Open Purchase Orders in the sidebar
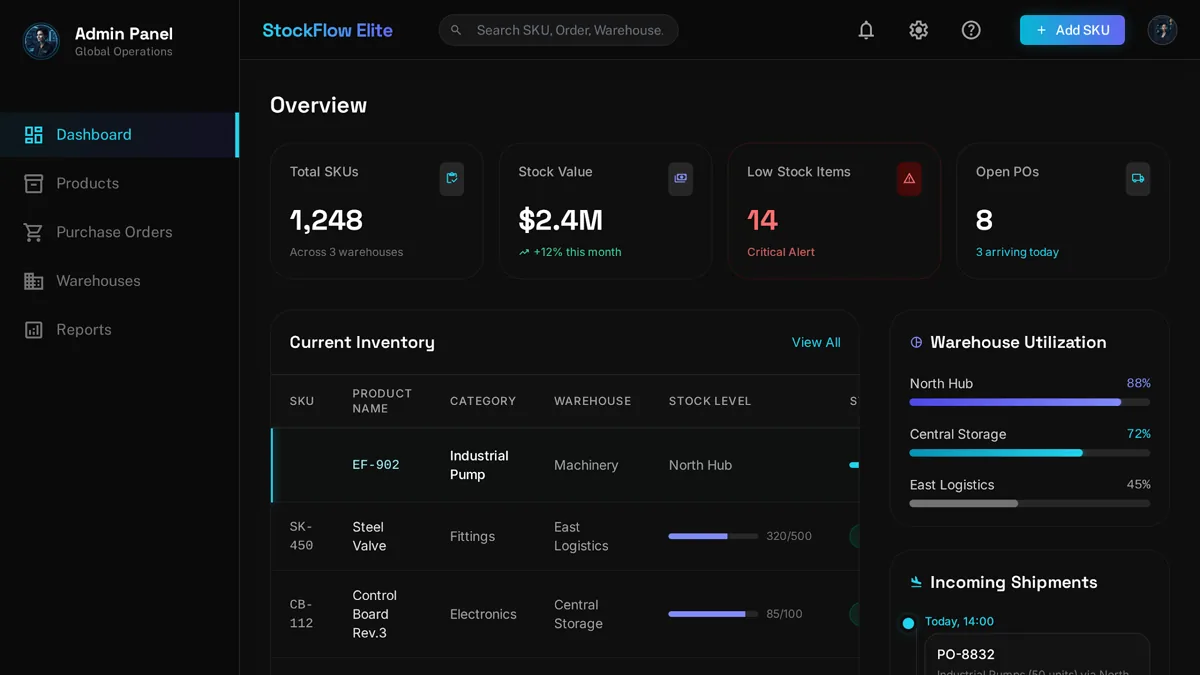This screenshot has width=1200, height=675. pyautogui.click(x=119, y=232)
